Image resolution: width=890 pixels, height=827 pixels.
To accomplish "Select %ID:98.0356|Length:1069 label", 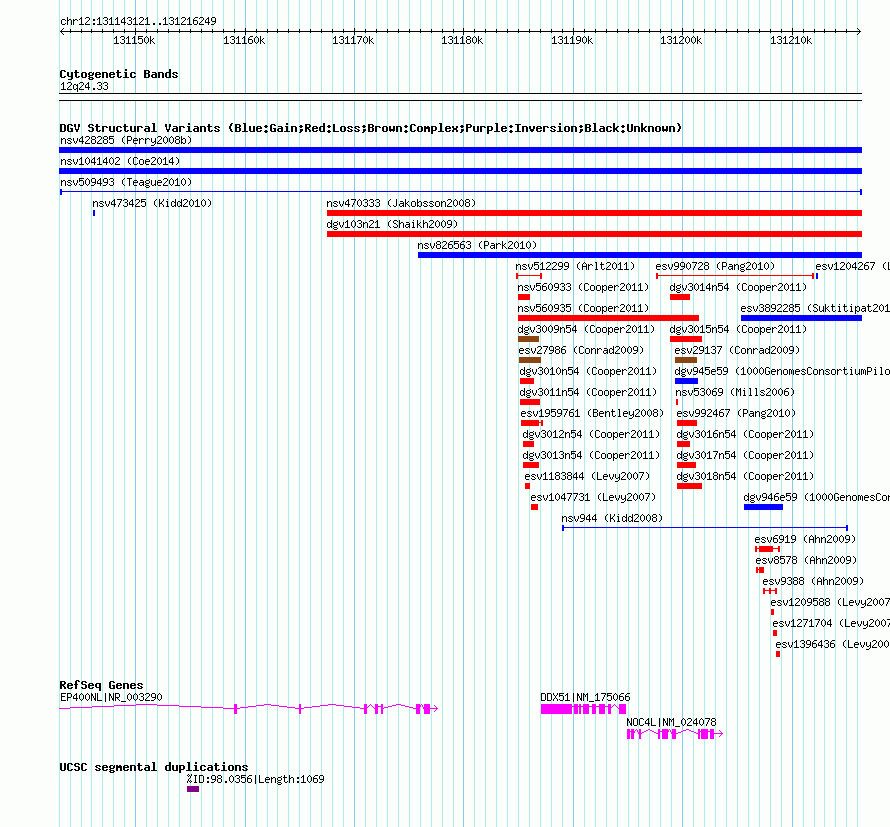I will pos(255,779).
